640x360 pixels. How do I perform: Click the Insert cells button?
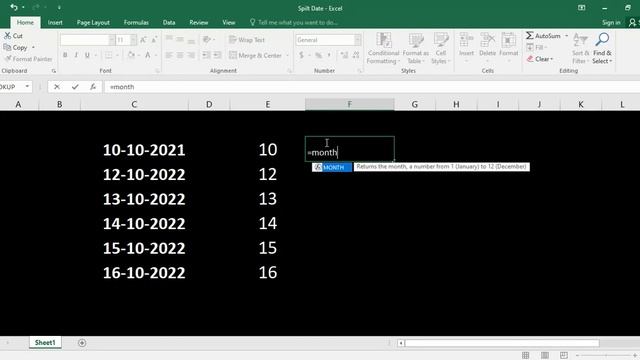coord(466,48)
